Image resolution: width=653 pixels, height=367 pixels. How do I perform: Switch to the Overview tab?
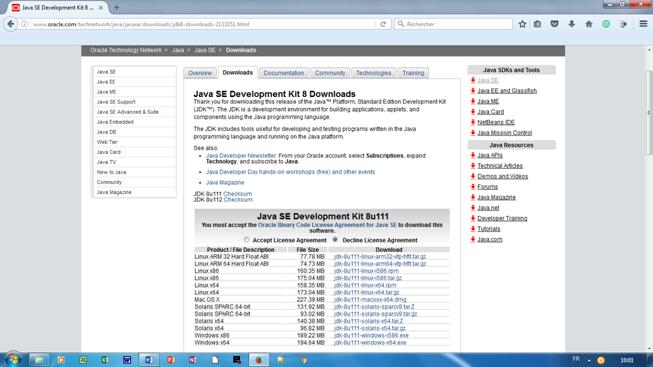coord(200,73)
